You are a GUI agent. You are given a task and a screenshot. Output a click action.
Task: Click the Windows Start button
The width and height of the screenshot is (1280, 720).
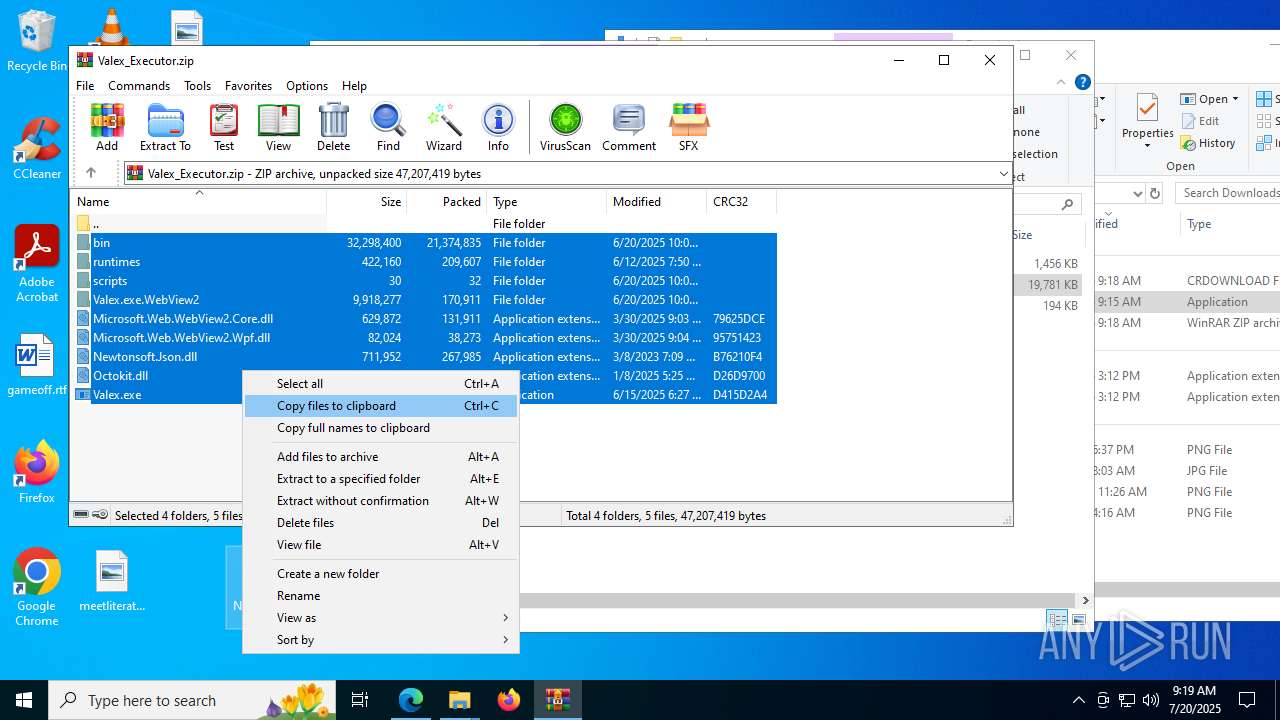(x=24, y=700)
